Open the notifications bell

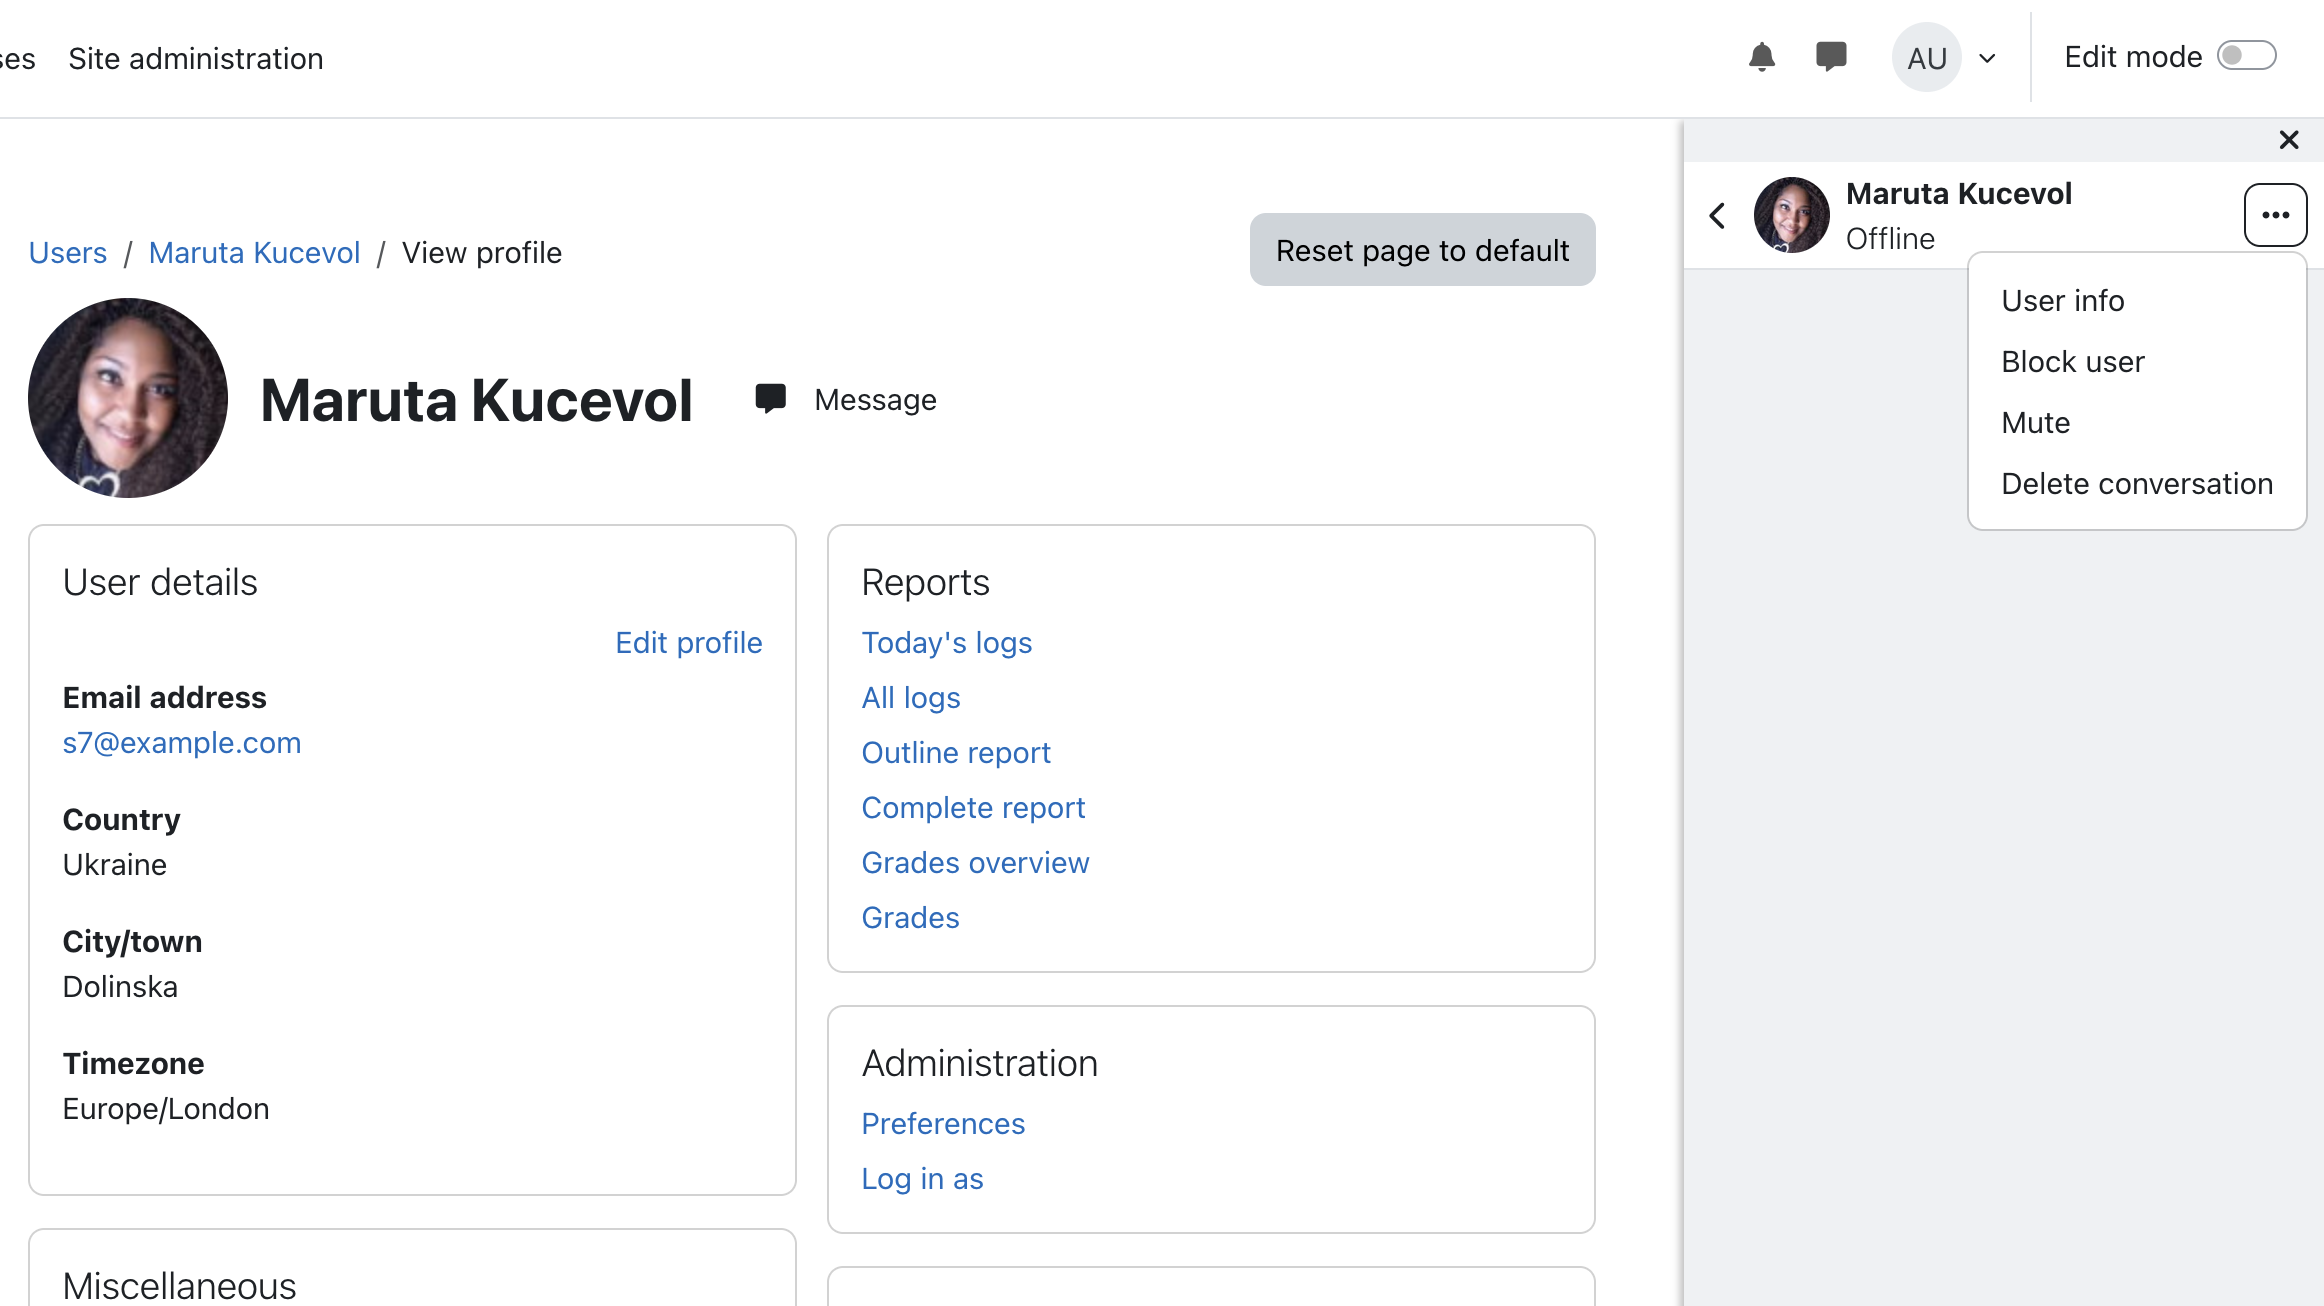point(1761,57)
